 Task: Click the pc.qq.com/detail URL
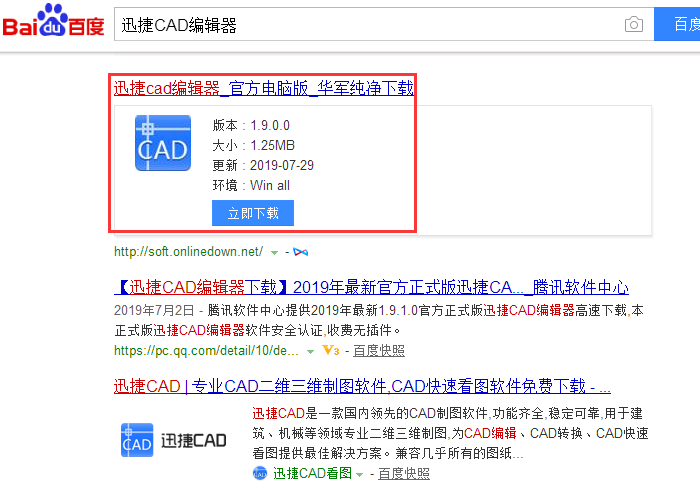tap(206, 351)
